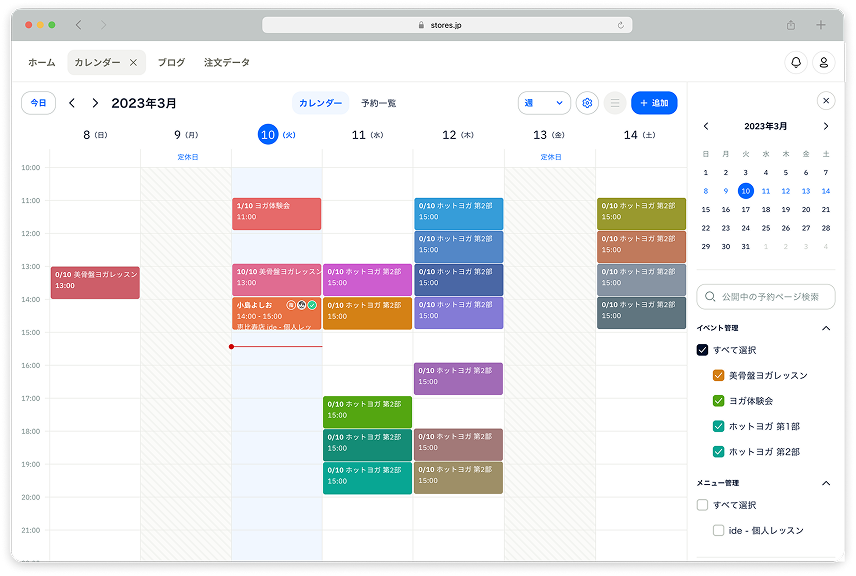Uncheck ホットヨガ 第1部 checkbox
This screenshot has width=856, height=576.
coord(718,426)
